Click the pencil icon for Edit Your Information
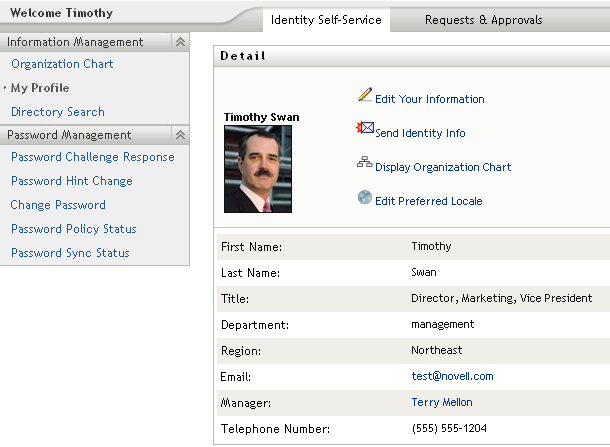This screenshot has height=447, width=610. (x=365, y=96)
